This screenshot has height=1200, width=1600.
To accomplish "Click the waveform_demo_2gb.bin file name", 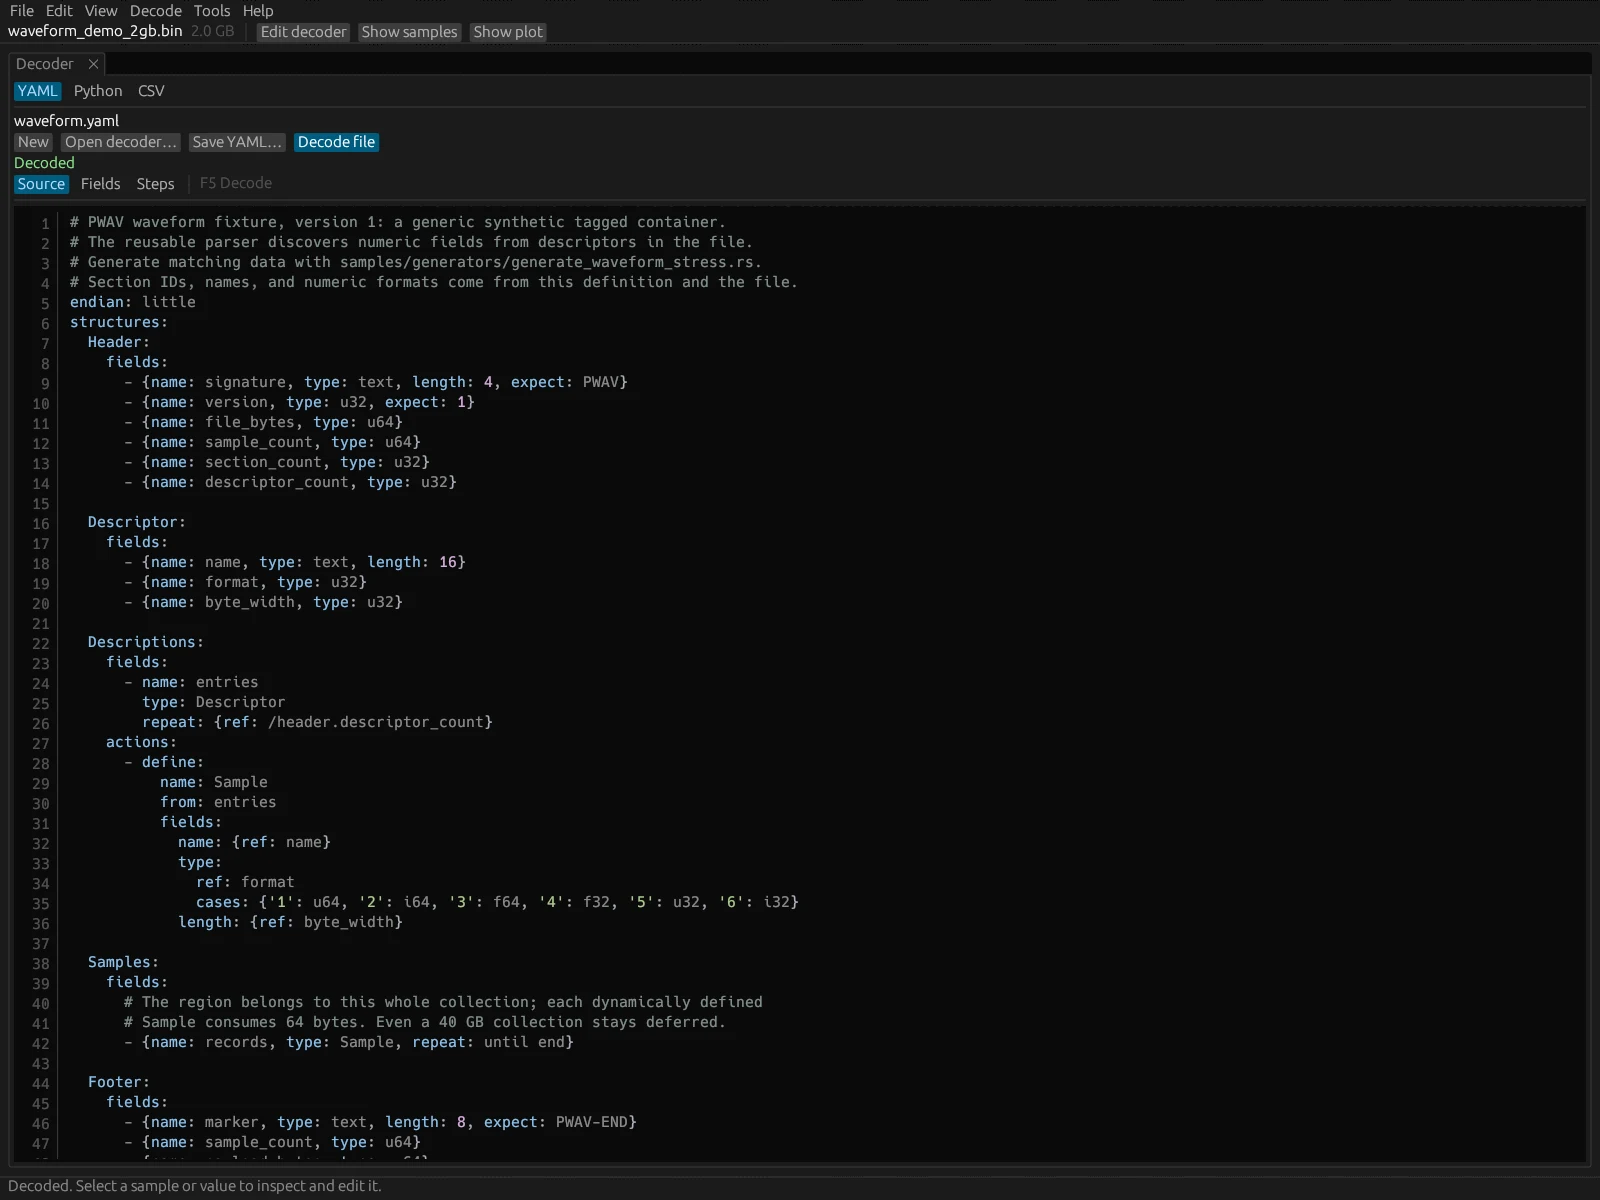I will click(95, 31).
